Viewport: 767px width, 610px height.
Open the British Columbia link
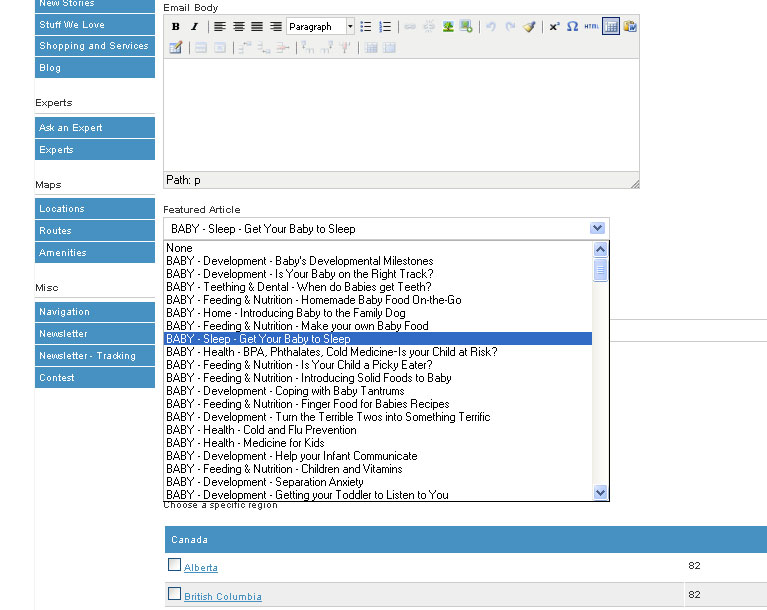coord(222,597)
